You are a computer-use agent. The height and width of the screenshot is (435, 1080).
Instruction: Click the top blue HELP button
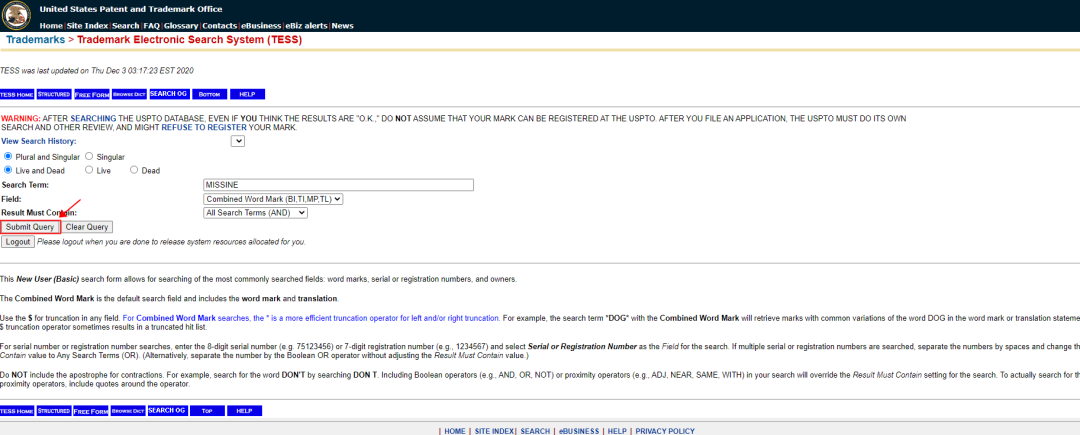click(247, 94)
